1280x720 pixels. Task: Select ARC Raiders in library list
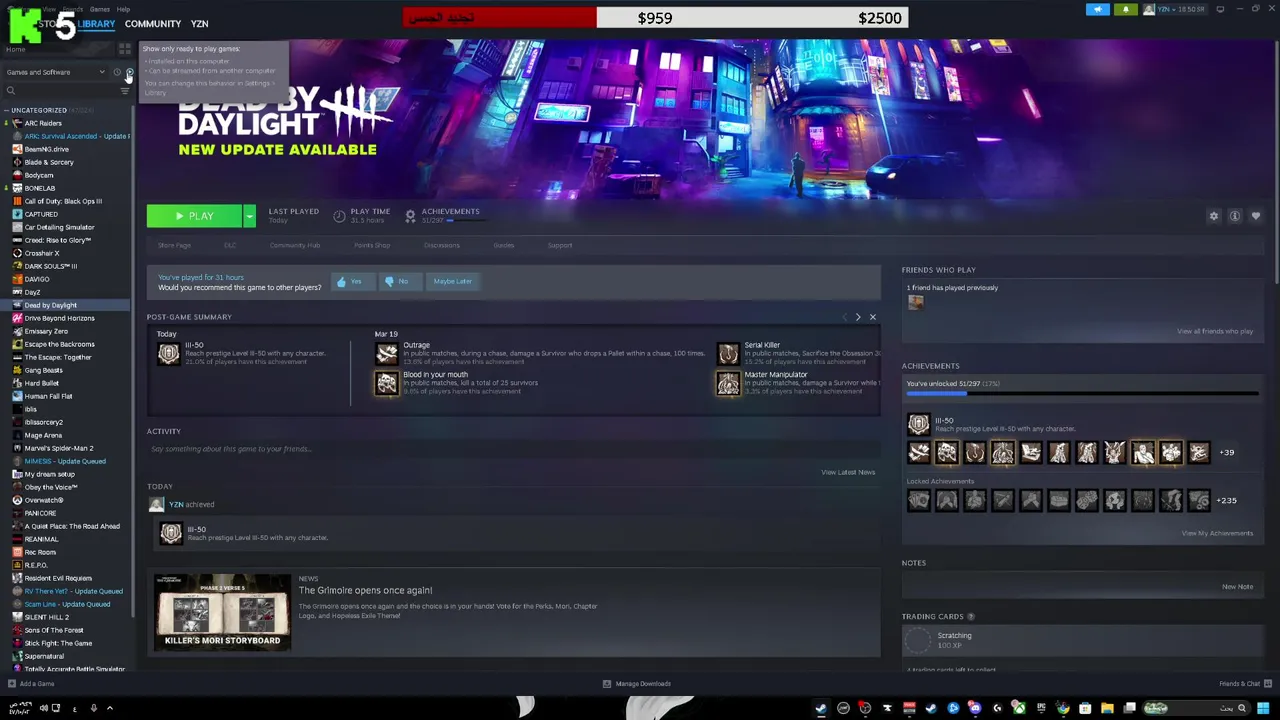(x=42, y=123)
